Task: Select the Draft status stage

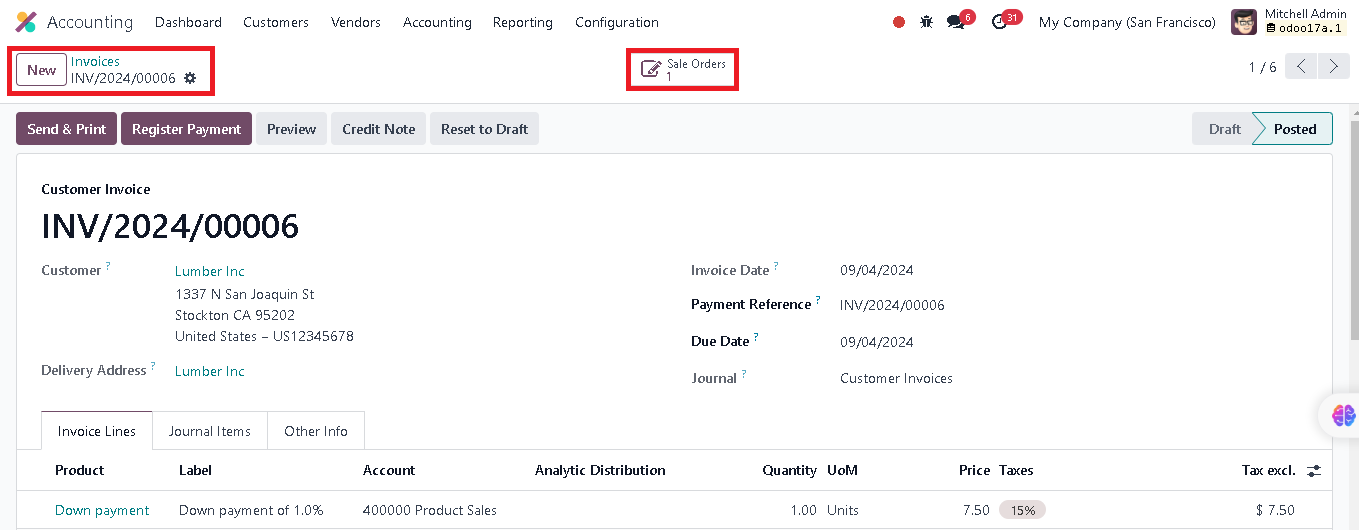Action: (1224, 129)
